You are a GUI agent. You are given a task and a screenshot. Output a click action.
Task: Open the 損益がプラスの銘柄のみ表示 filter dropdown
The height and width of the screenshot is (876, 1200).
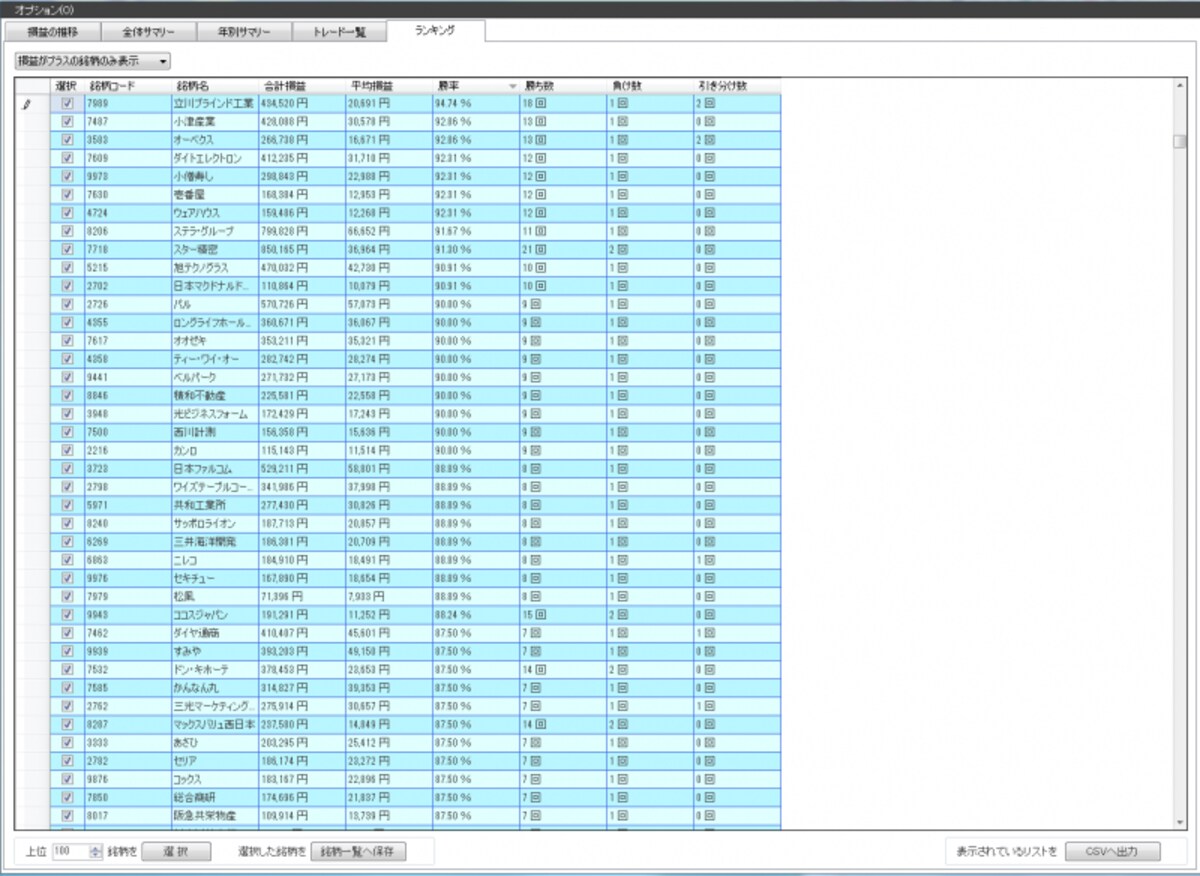(x=92, y=61)
